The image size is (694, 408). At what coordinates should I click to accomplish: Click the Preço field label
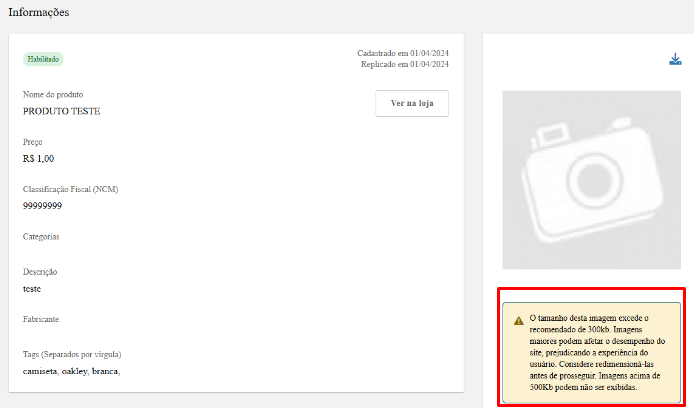pyautogui.click(x=33, y=142)
